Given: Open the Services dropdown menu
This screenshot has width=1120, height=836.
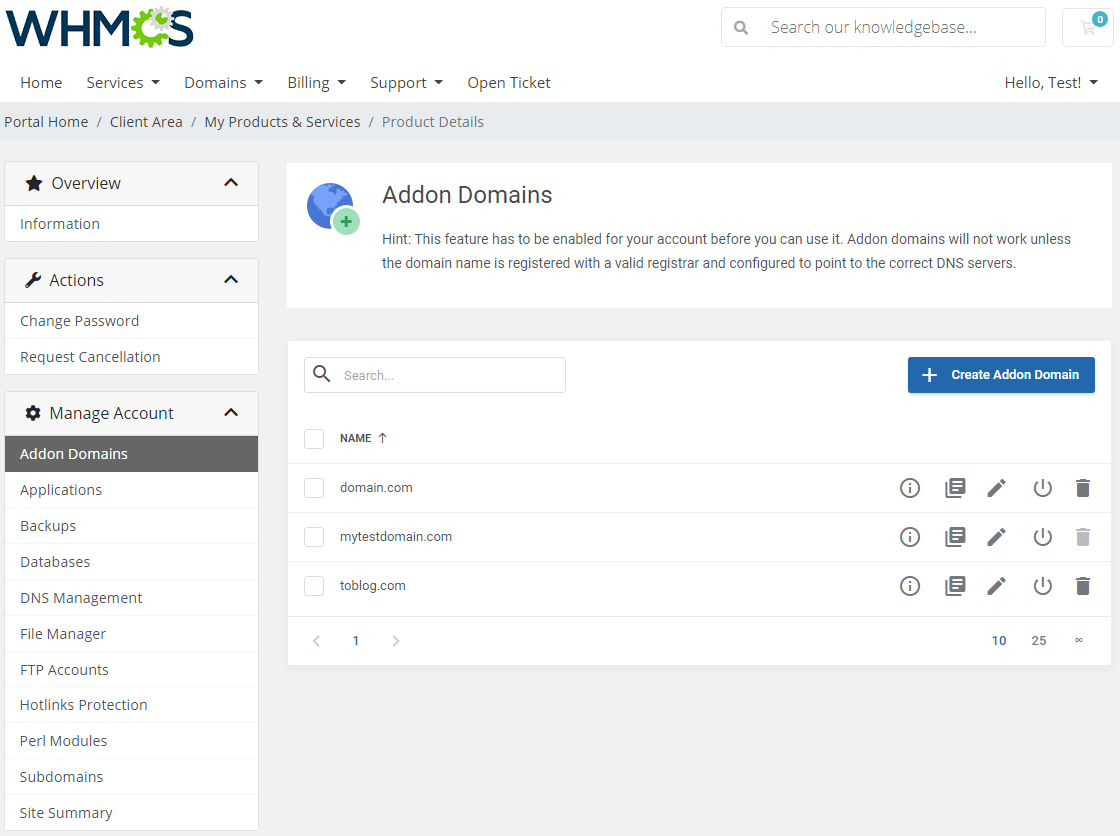Looking at the screenshot, I should click(123, 83).
